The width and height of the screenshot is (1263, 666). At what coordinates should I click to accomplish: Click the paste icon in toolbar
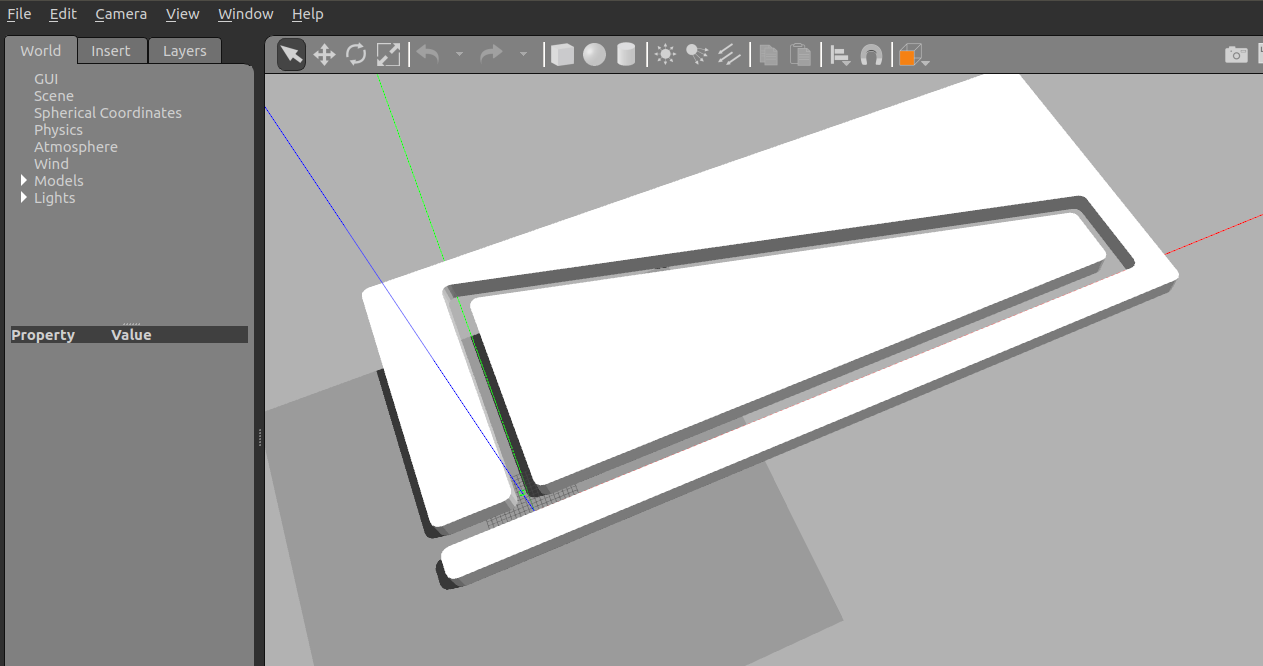800,54
